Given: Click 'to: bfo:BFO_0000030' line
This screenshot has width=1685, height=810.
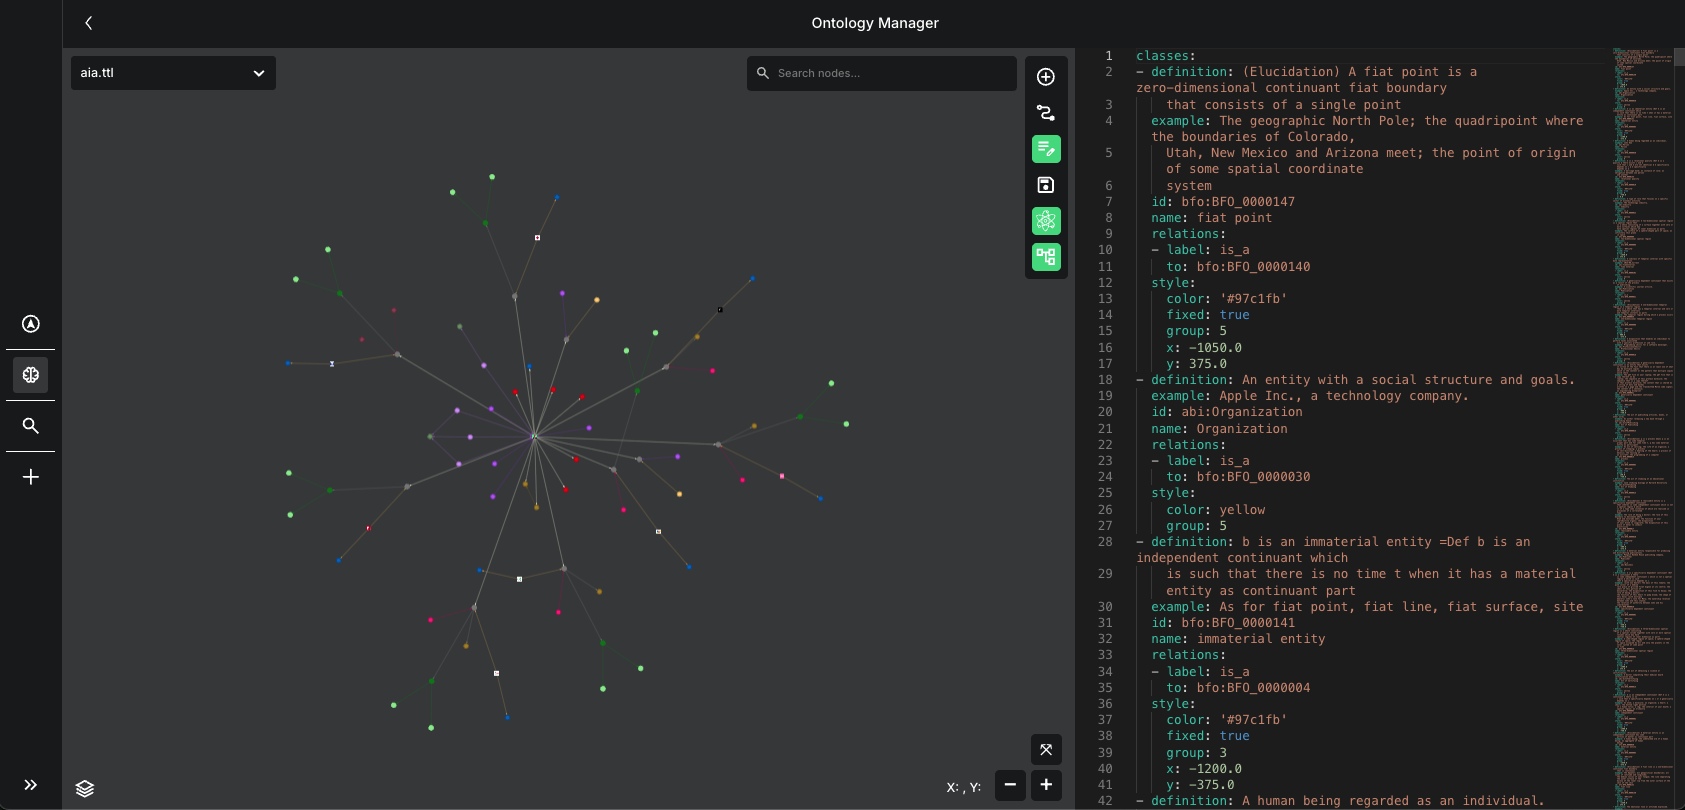Looking at the screenshot, I should pyautogui.click(x=1238, y=477).
